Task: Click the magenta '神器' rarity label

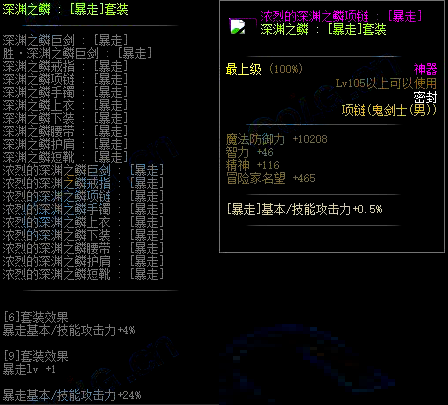Action: pyautogui.click(x=425, y=69)
